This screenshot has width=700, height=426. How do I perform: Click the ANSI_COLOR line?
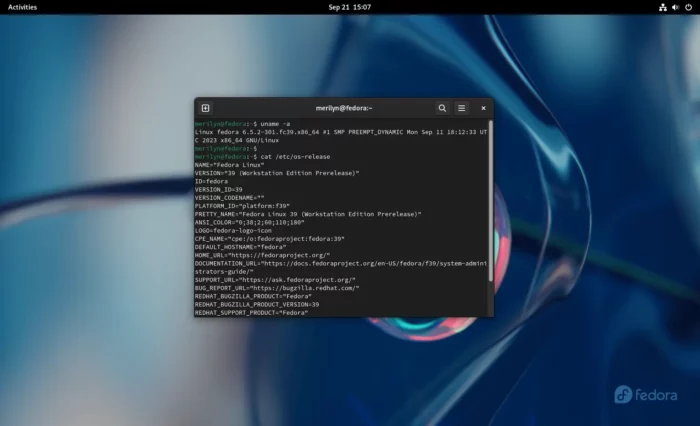250,222
